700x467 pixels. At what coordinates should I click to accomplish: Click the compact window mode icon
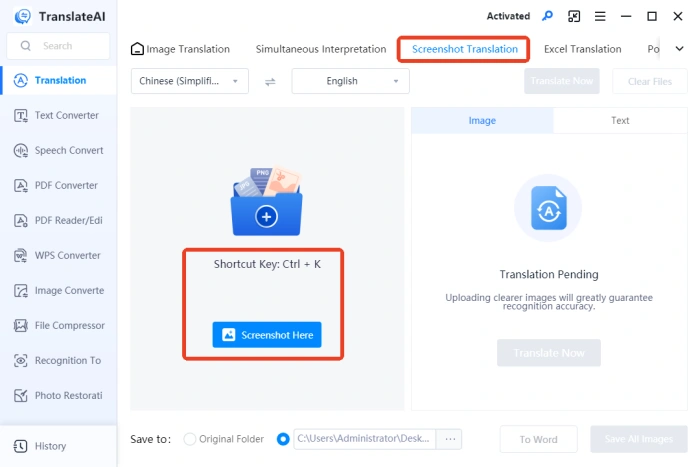tap(574, 17)
